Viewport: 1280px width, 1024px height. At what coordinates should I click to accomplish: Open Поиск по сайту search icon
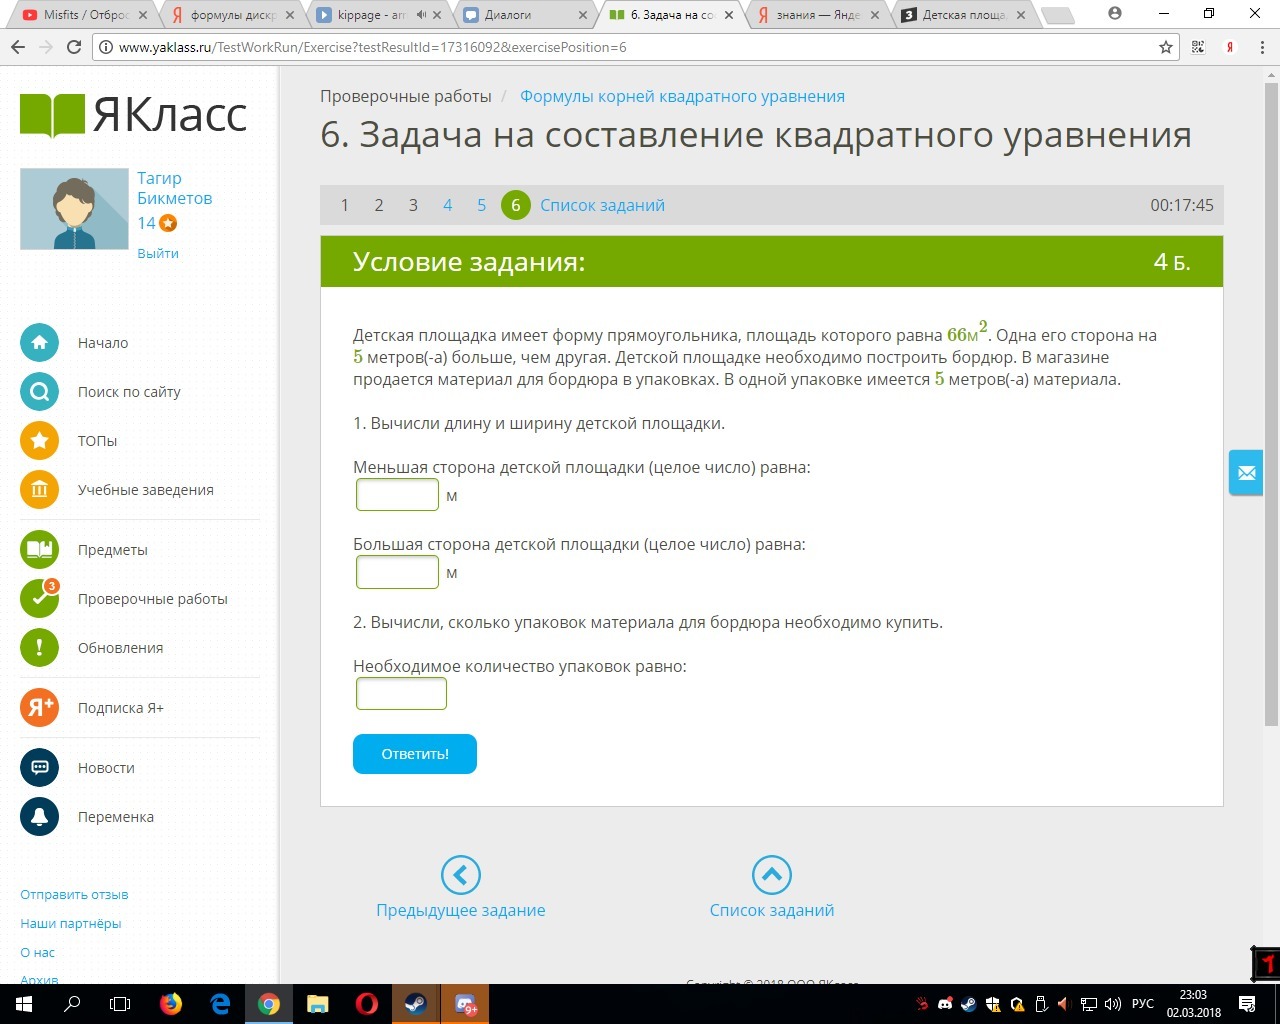39,392
